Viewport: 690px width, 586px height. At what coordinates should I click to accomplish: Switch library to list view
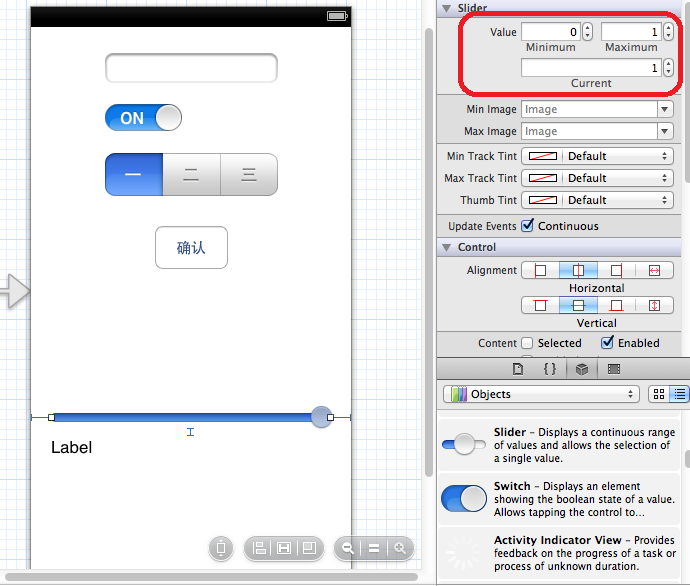[679, 394]
